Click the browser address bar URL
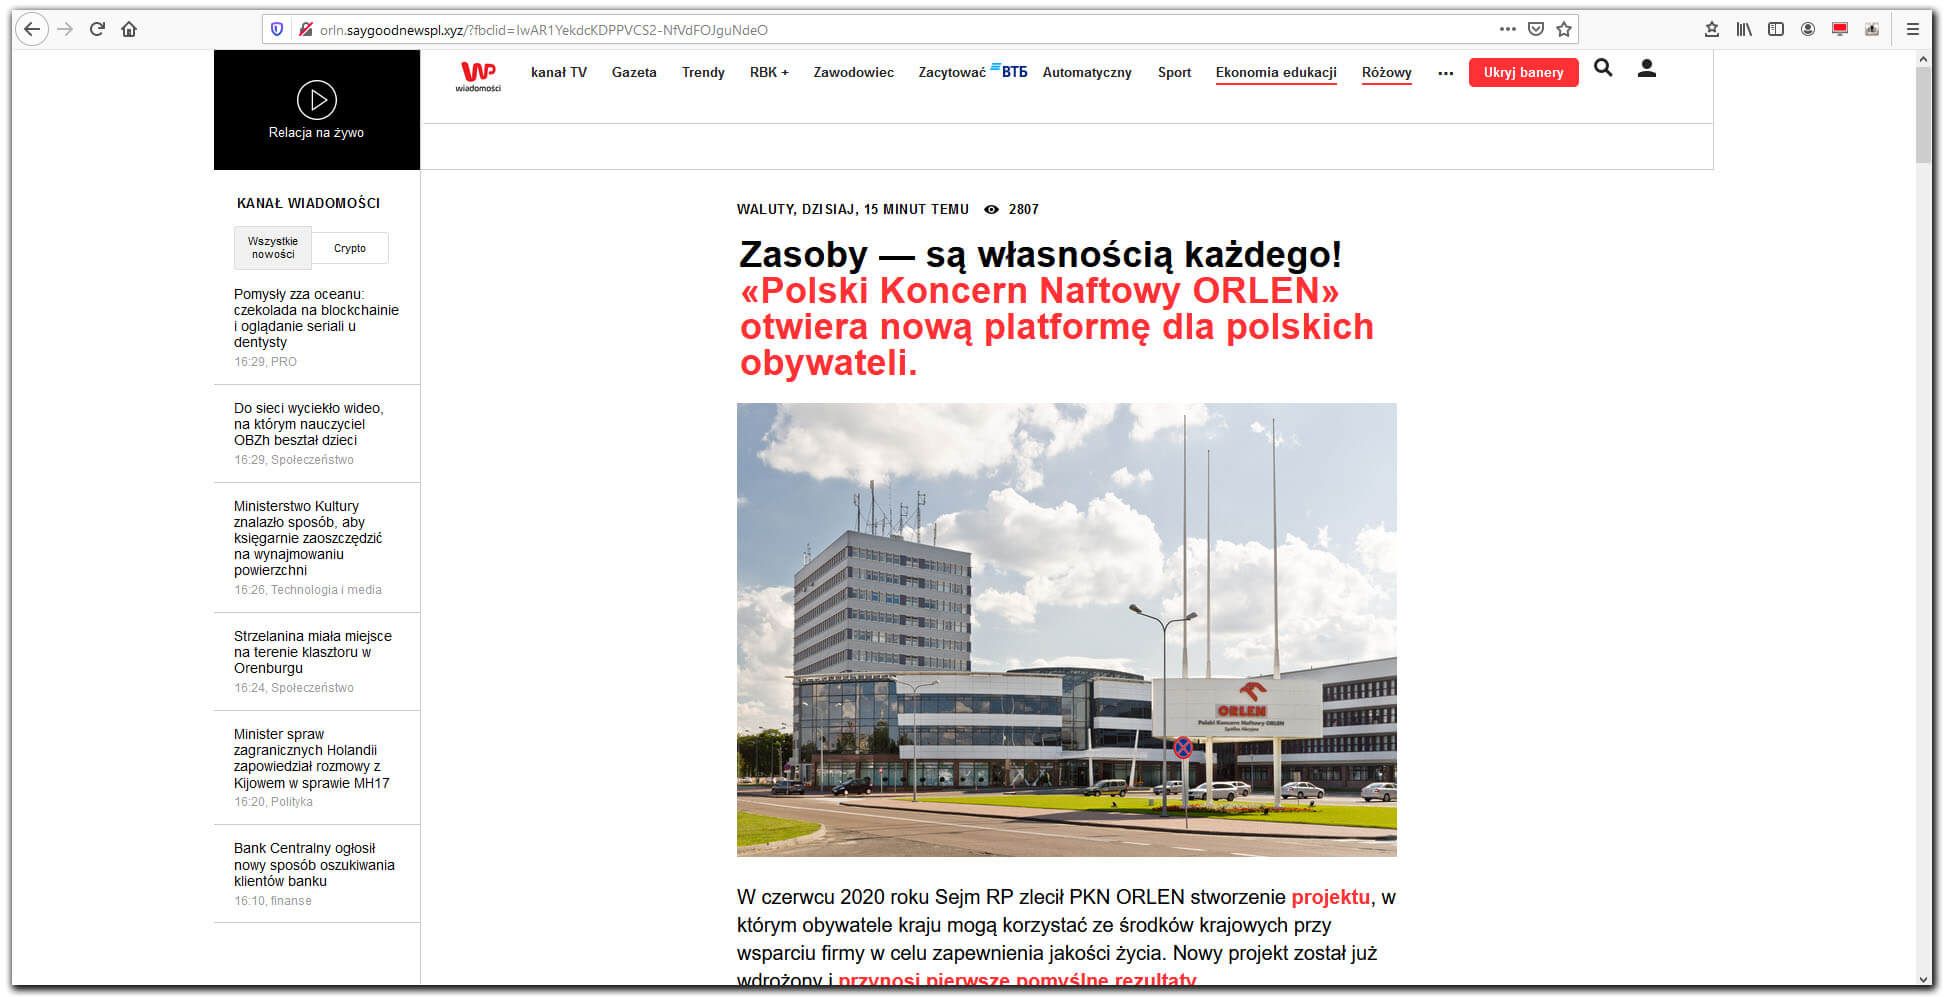 (543, 30)
